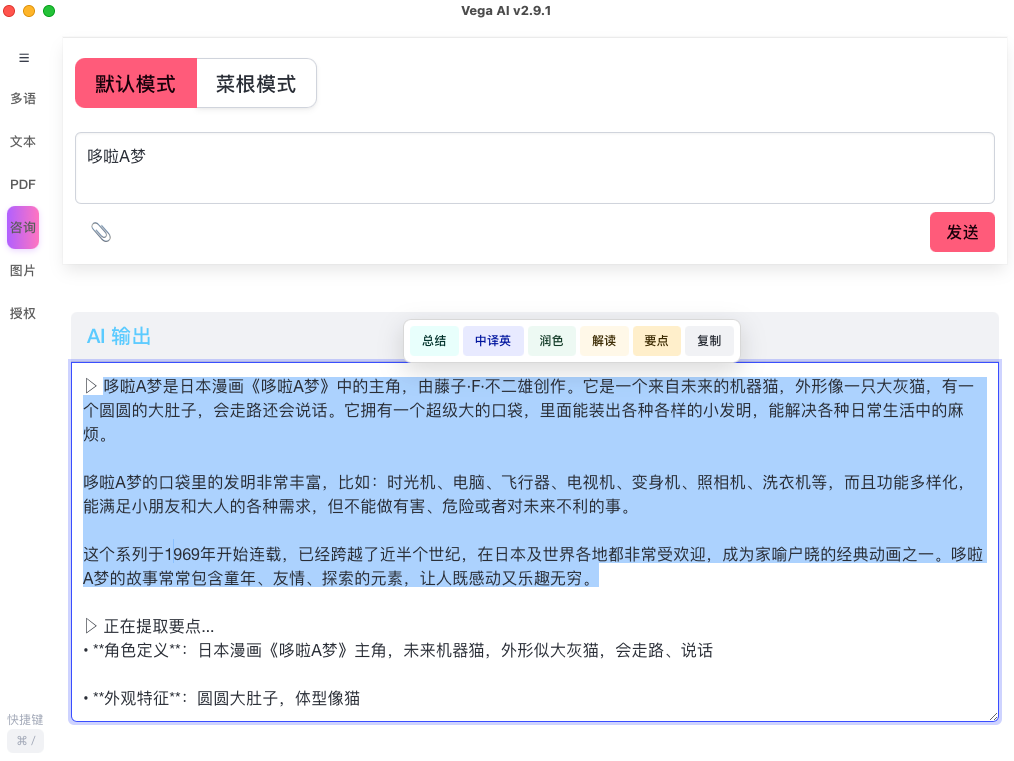Screen dimensions: 1014x761
Task: Polish the text using 润色
Action: click(551, 340)
